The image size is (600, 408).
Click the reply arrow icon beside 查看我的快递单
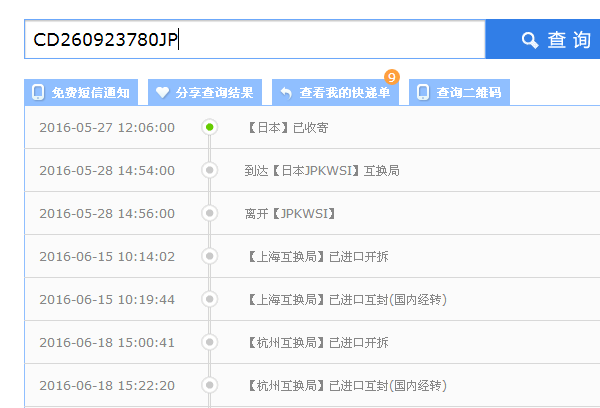[286, 93]
